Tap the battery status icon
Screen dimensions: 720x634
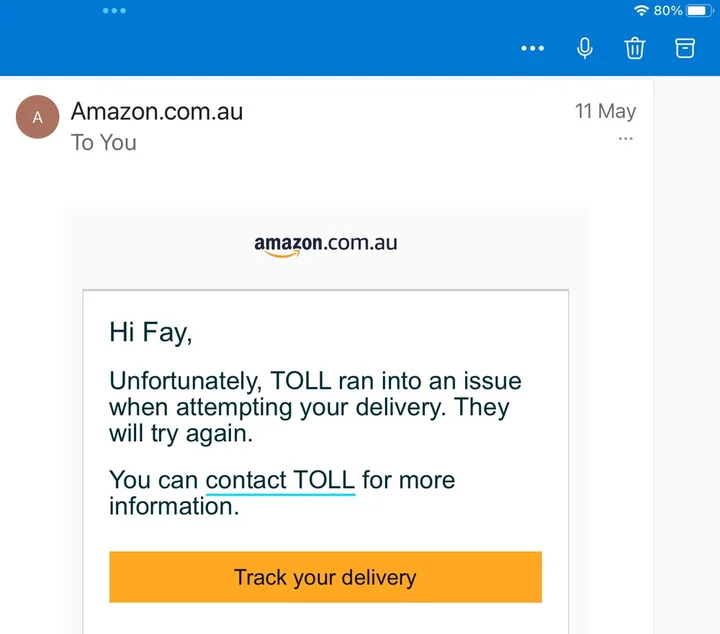tap(698, 11)
